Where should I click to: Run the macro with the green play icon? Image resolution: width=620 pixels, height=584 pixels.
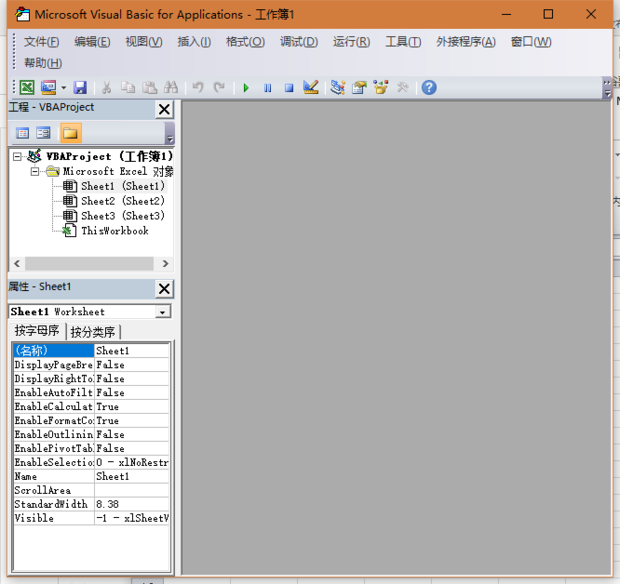pyautogui.click(x=246, y=88)
